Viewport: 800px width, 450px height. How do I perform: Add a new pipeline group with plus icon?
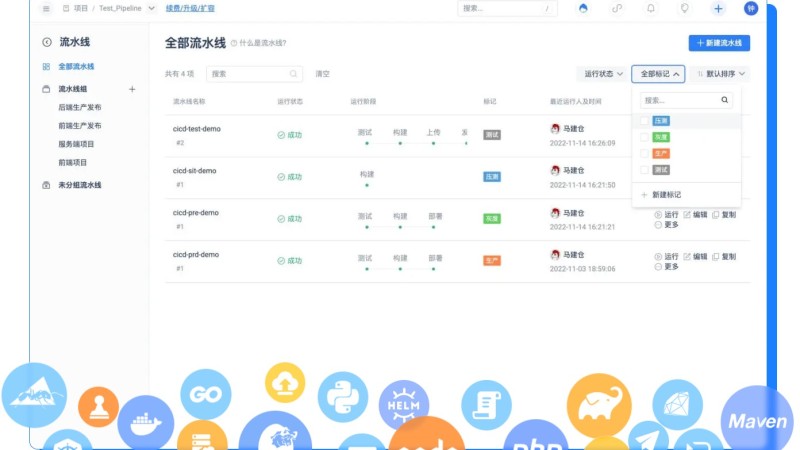pyautogui.click(x=132, y=89)
